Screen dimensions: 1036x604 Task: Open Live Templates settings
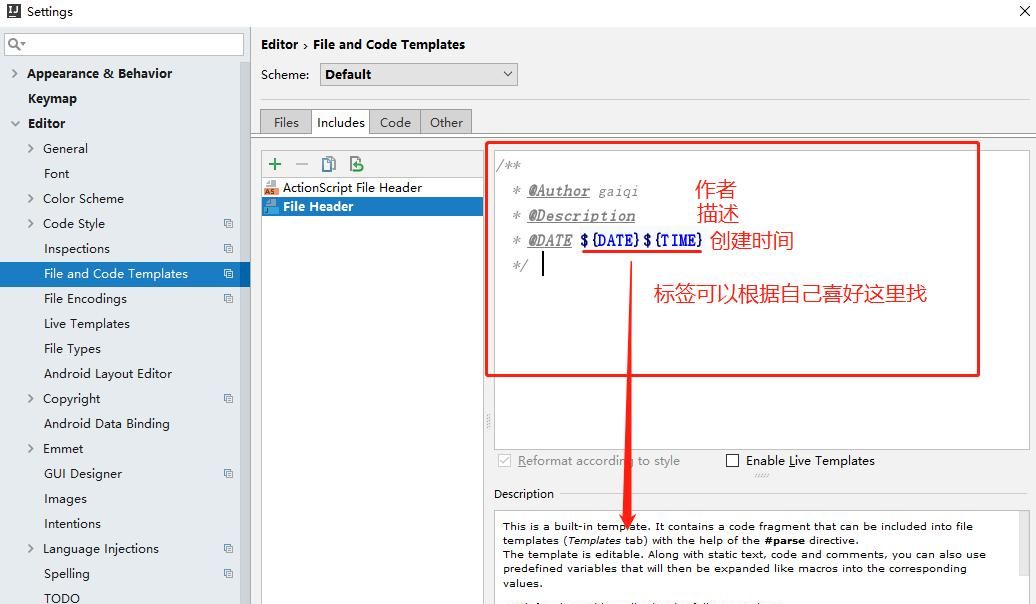[x=87, y=324]
